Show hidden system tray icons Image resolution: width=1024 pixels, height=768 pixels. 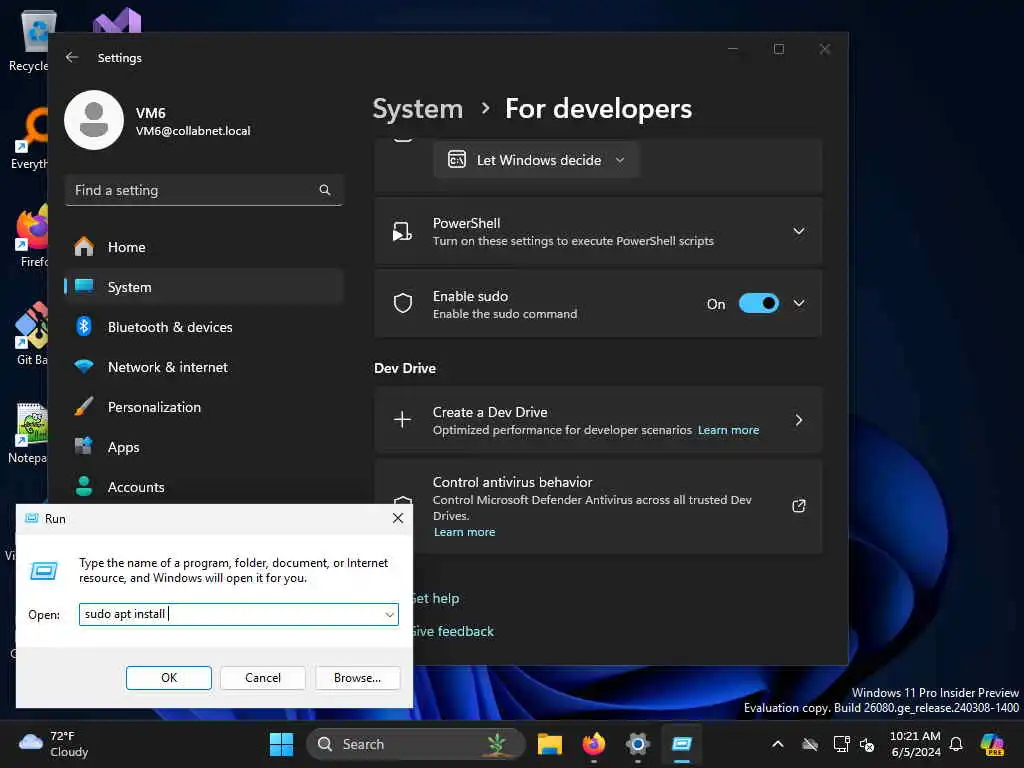[778, 744]
